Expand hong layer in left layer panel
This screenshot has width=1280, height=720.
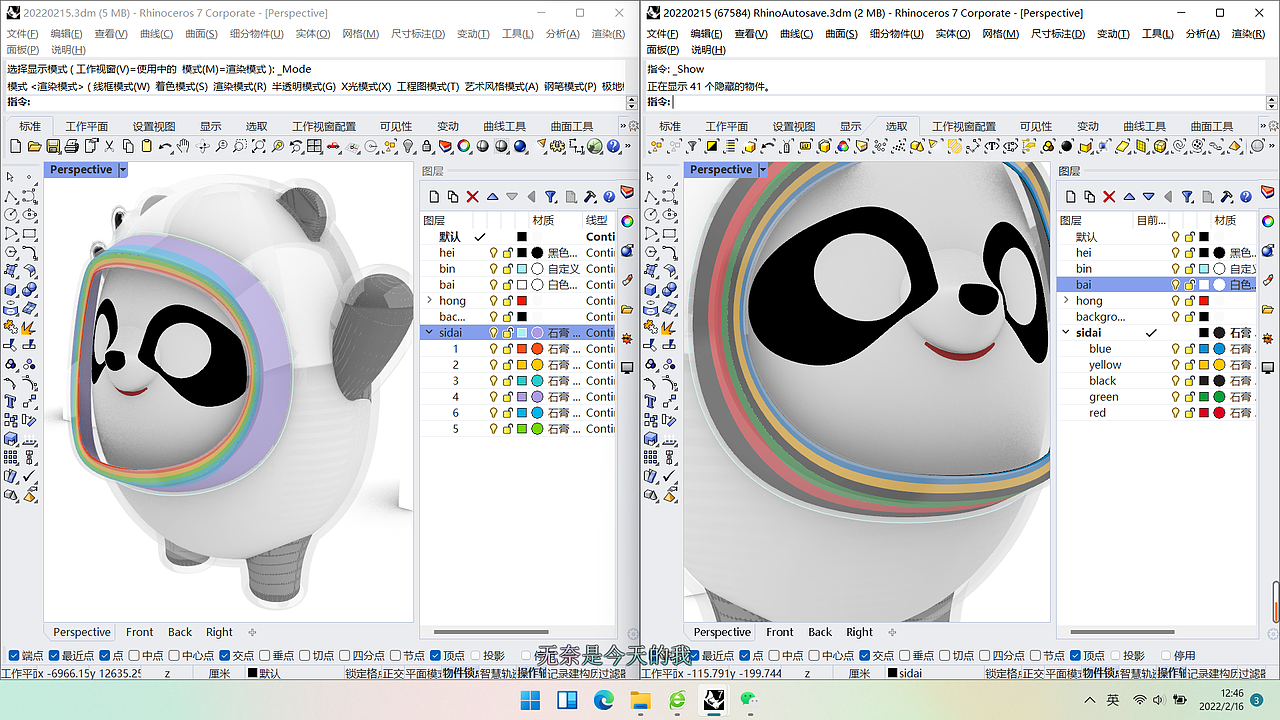click(429, 301)
